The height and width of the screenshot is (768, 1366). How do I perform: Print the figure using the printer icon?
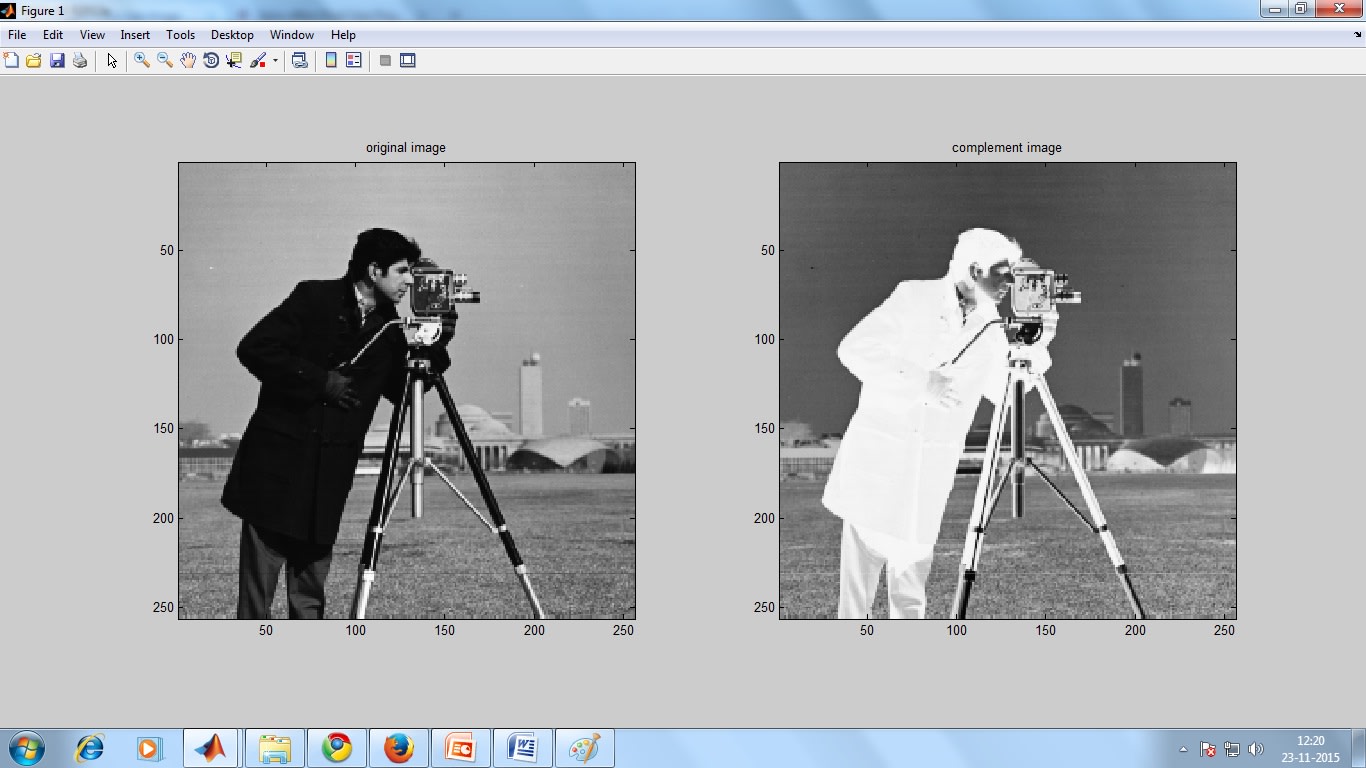coord(80,61)
